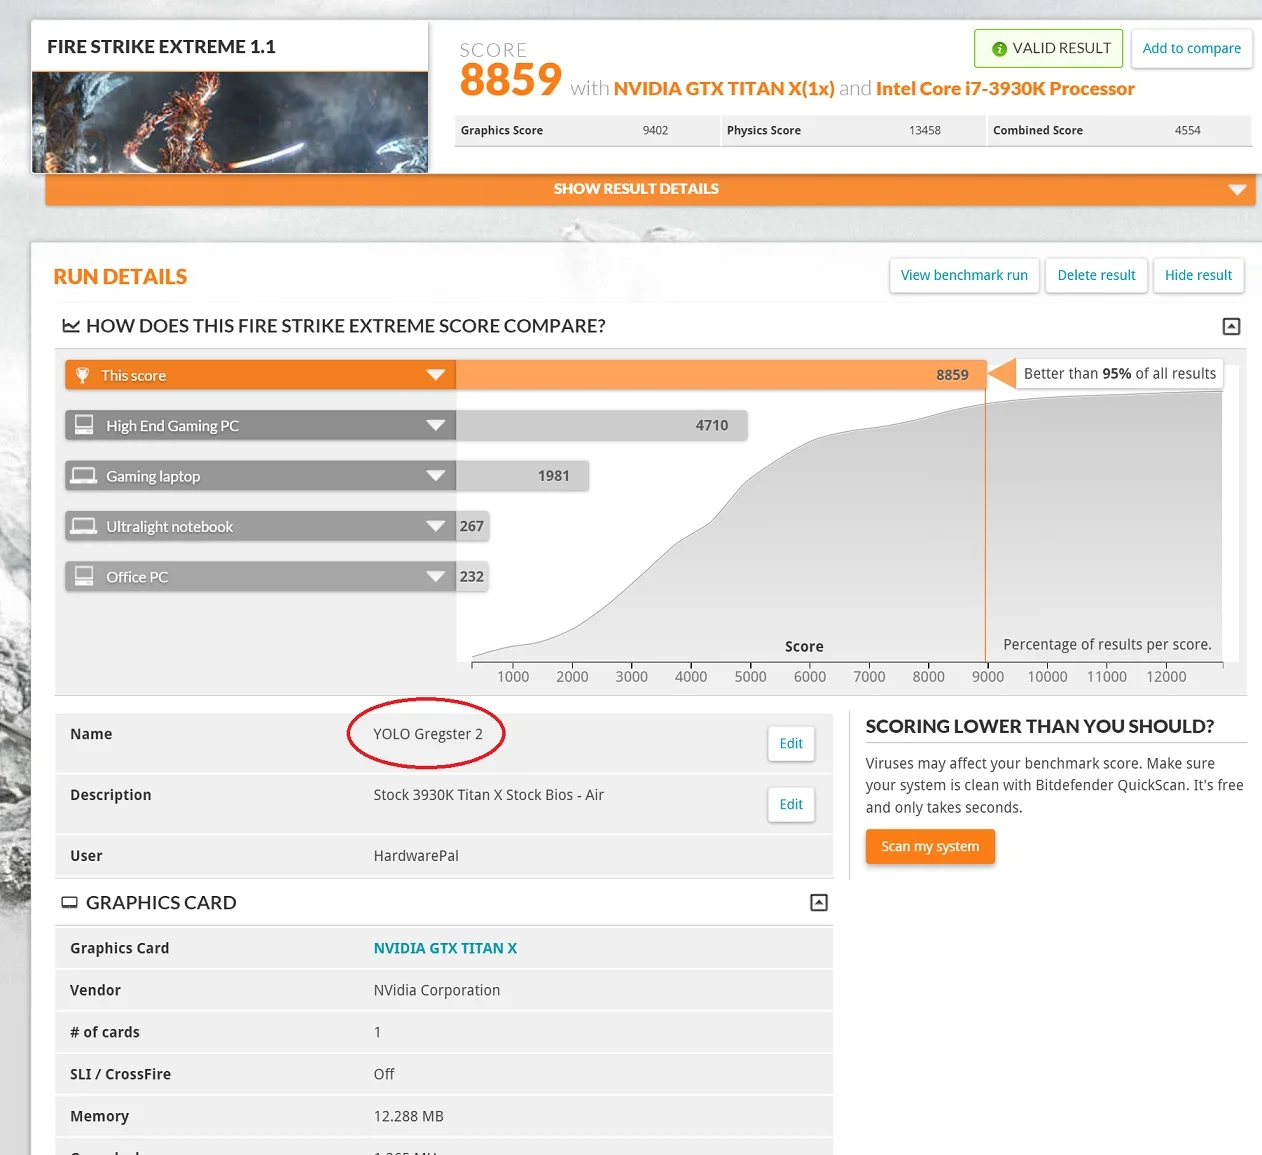Click the Better than 95% of all results label
This screenshot has width=1262, height=1155.
1120,374
